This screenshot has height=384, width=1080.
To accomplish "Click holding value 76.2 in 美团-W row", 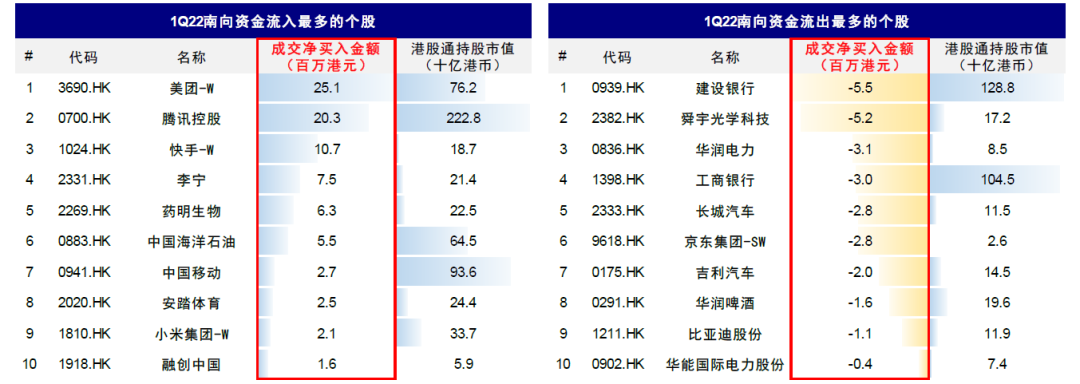I will pyautogui.click(x=463, y=88).
